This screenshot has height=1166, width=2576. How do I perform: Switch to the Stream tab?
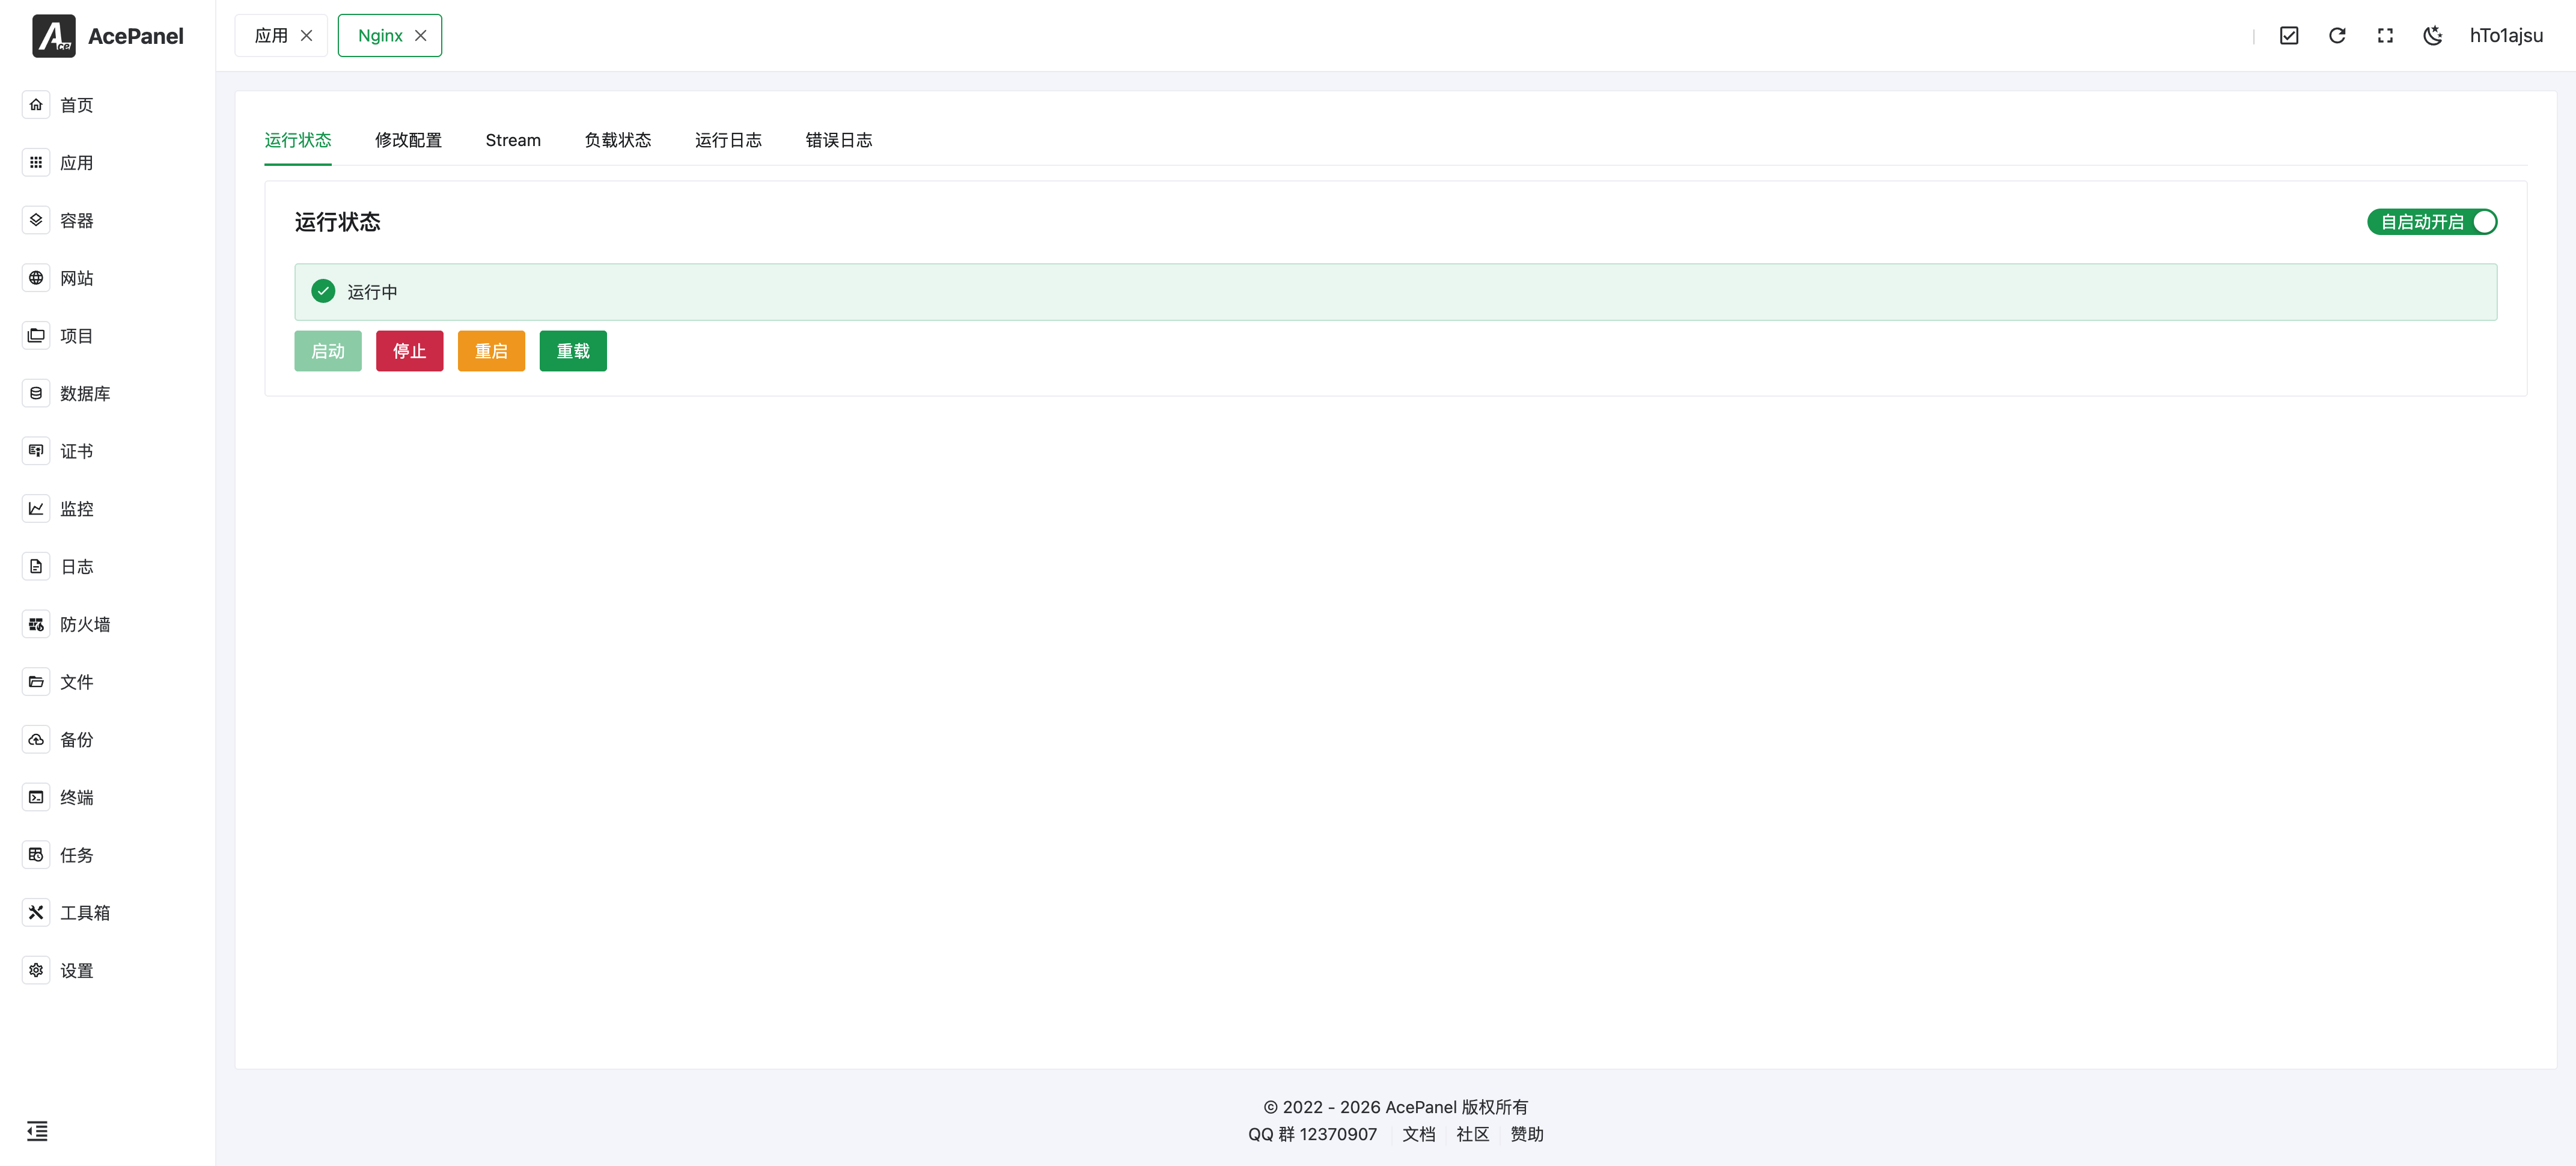point(513,140)
